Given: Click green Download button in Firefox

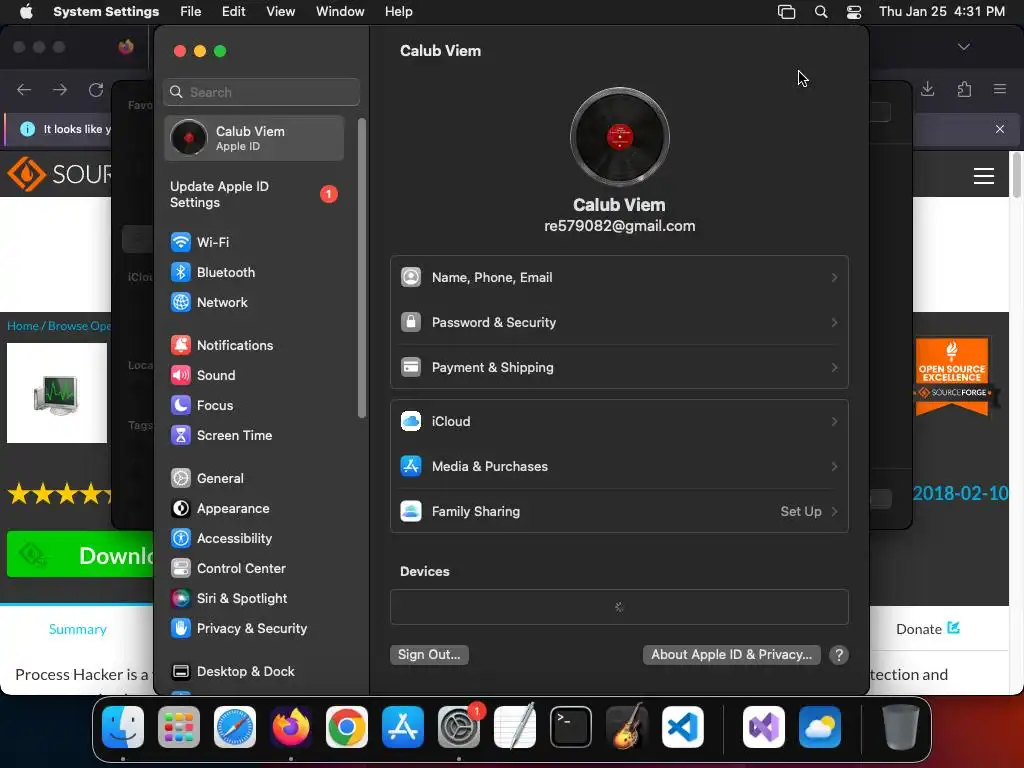Looking at the screenshot, I should point(80,554).
